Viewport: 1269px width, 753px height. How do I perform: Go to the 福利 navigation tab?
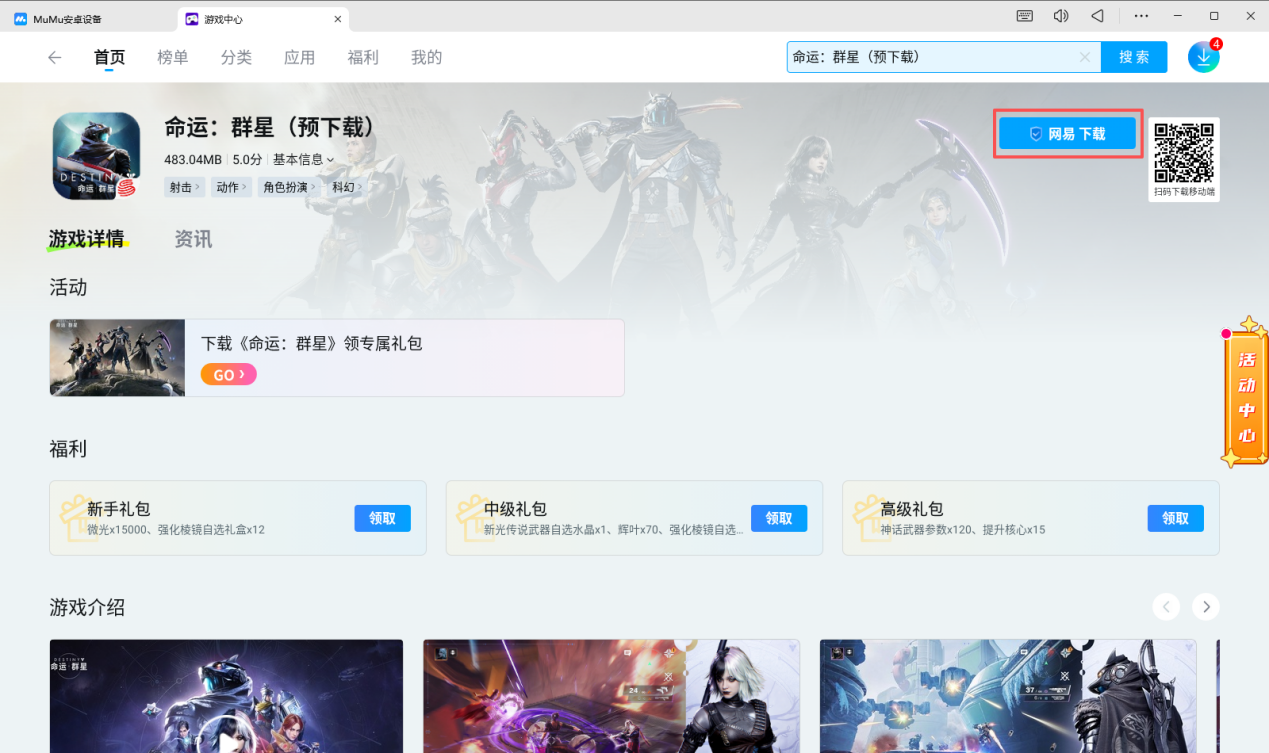coord(363,58)
